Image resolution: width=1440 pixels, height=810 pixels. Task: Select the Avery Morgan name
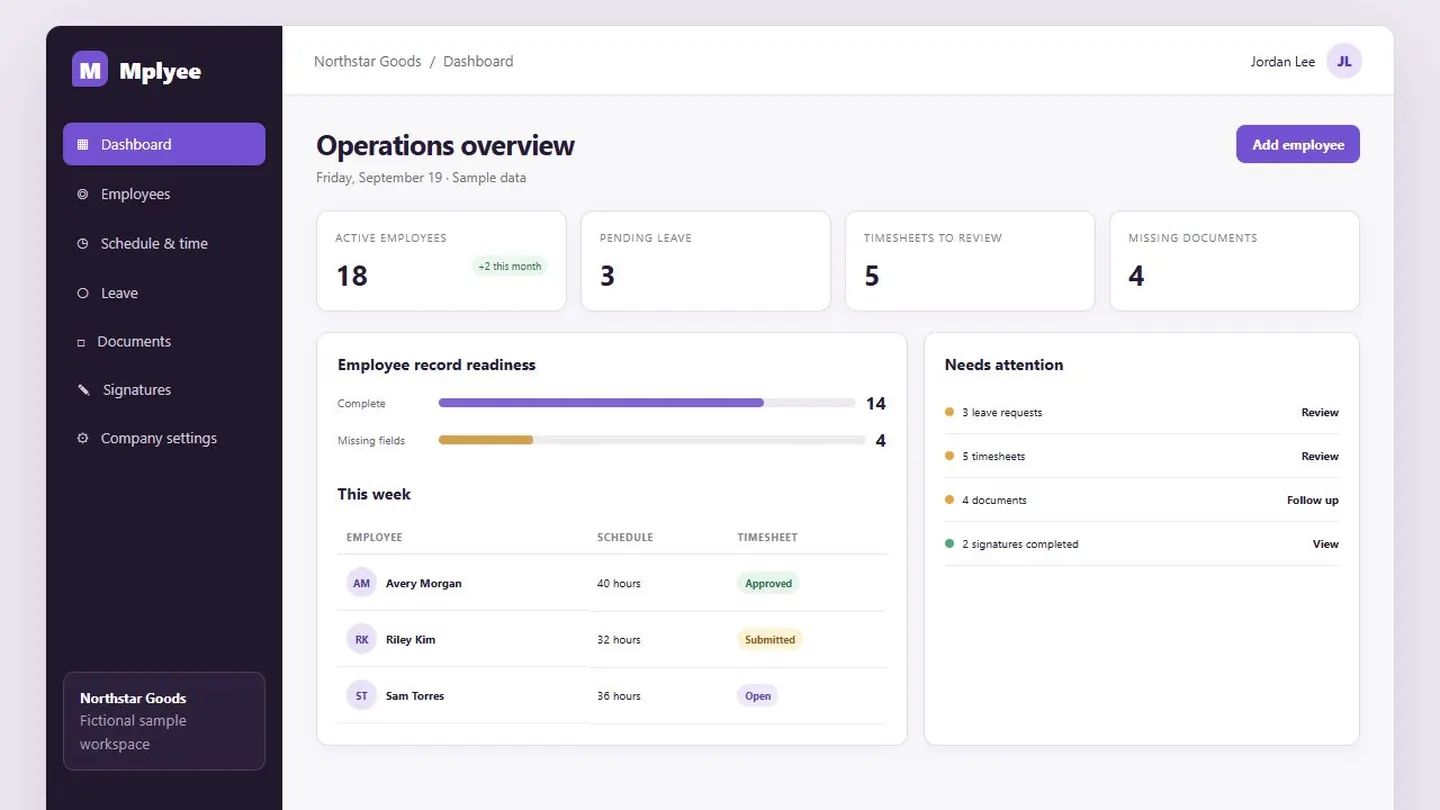pyautogui.click(x=424, y=583)
